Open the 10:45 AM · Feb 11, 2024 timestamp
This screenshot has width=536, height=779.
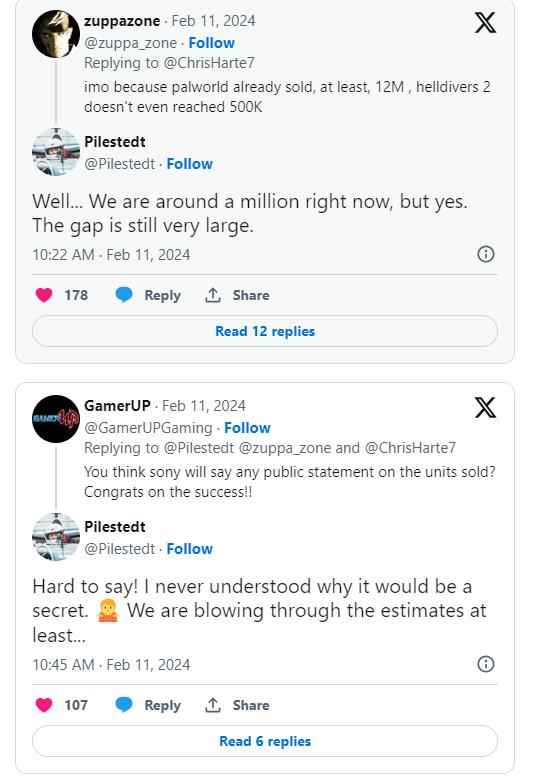(x=111, y=665)
